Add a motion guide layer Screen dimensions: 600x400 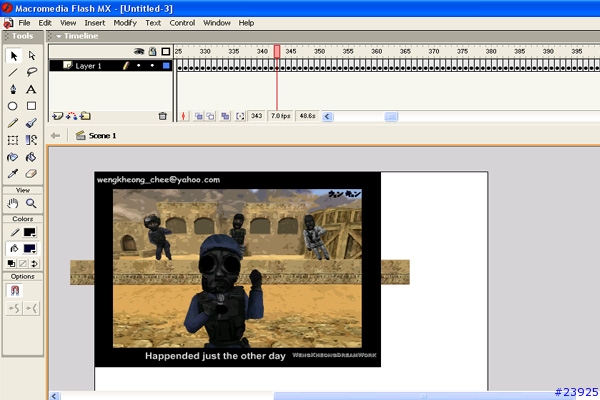[71, 116]
